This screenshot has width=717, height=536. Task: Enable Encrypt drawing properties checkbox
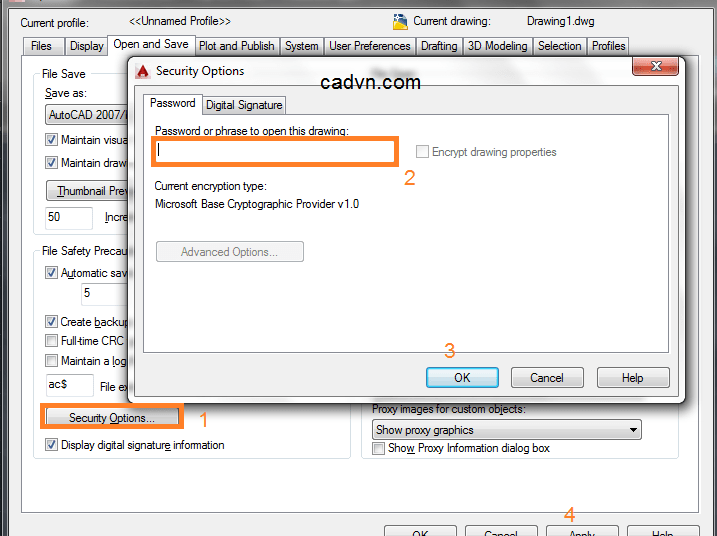coord(422,151)
